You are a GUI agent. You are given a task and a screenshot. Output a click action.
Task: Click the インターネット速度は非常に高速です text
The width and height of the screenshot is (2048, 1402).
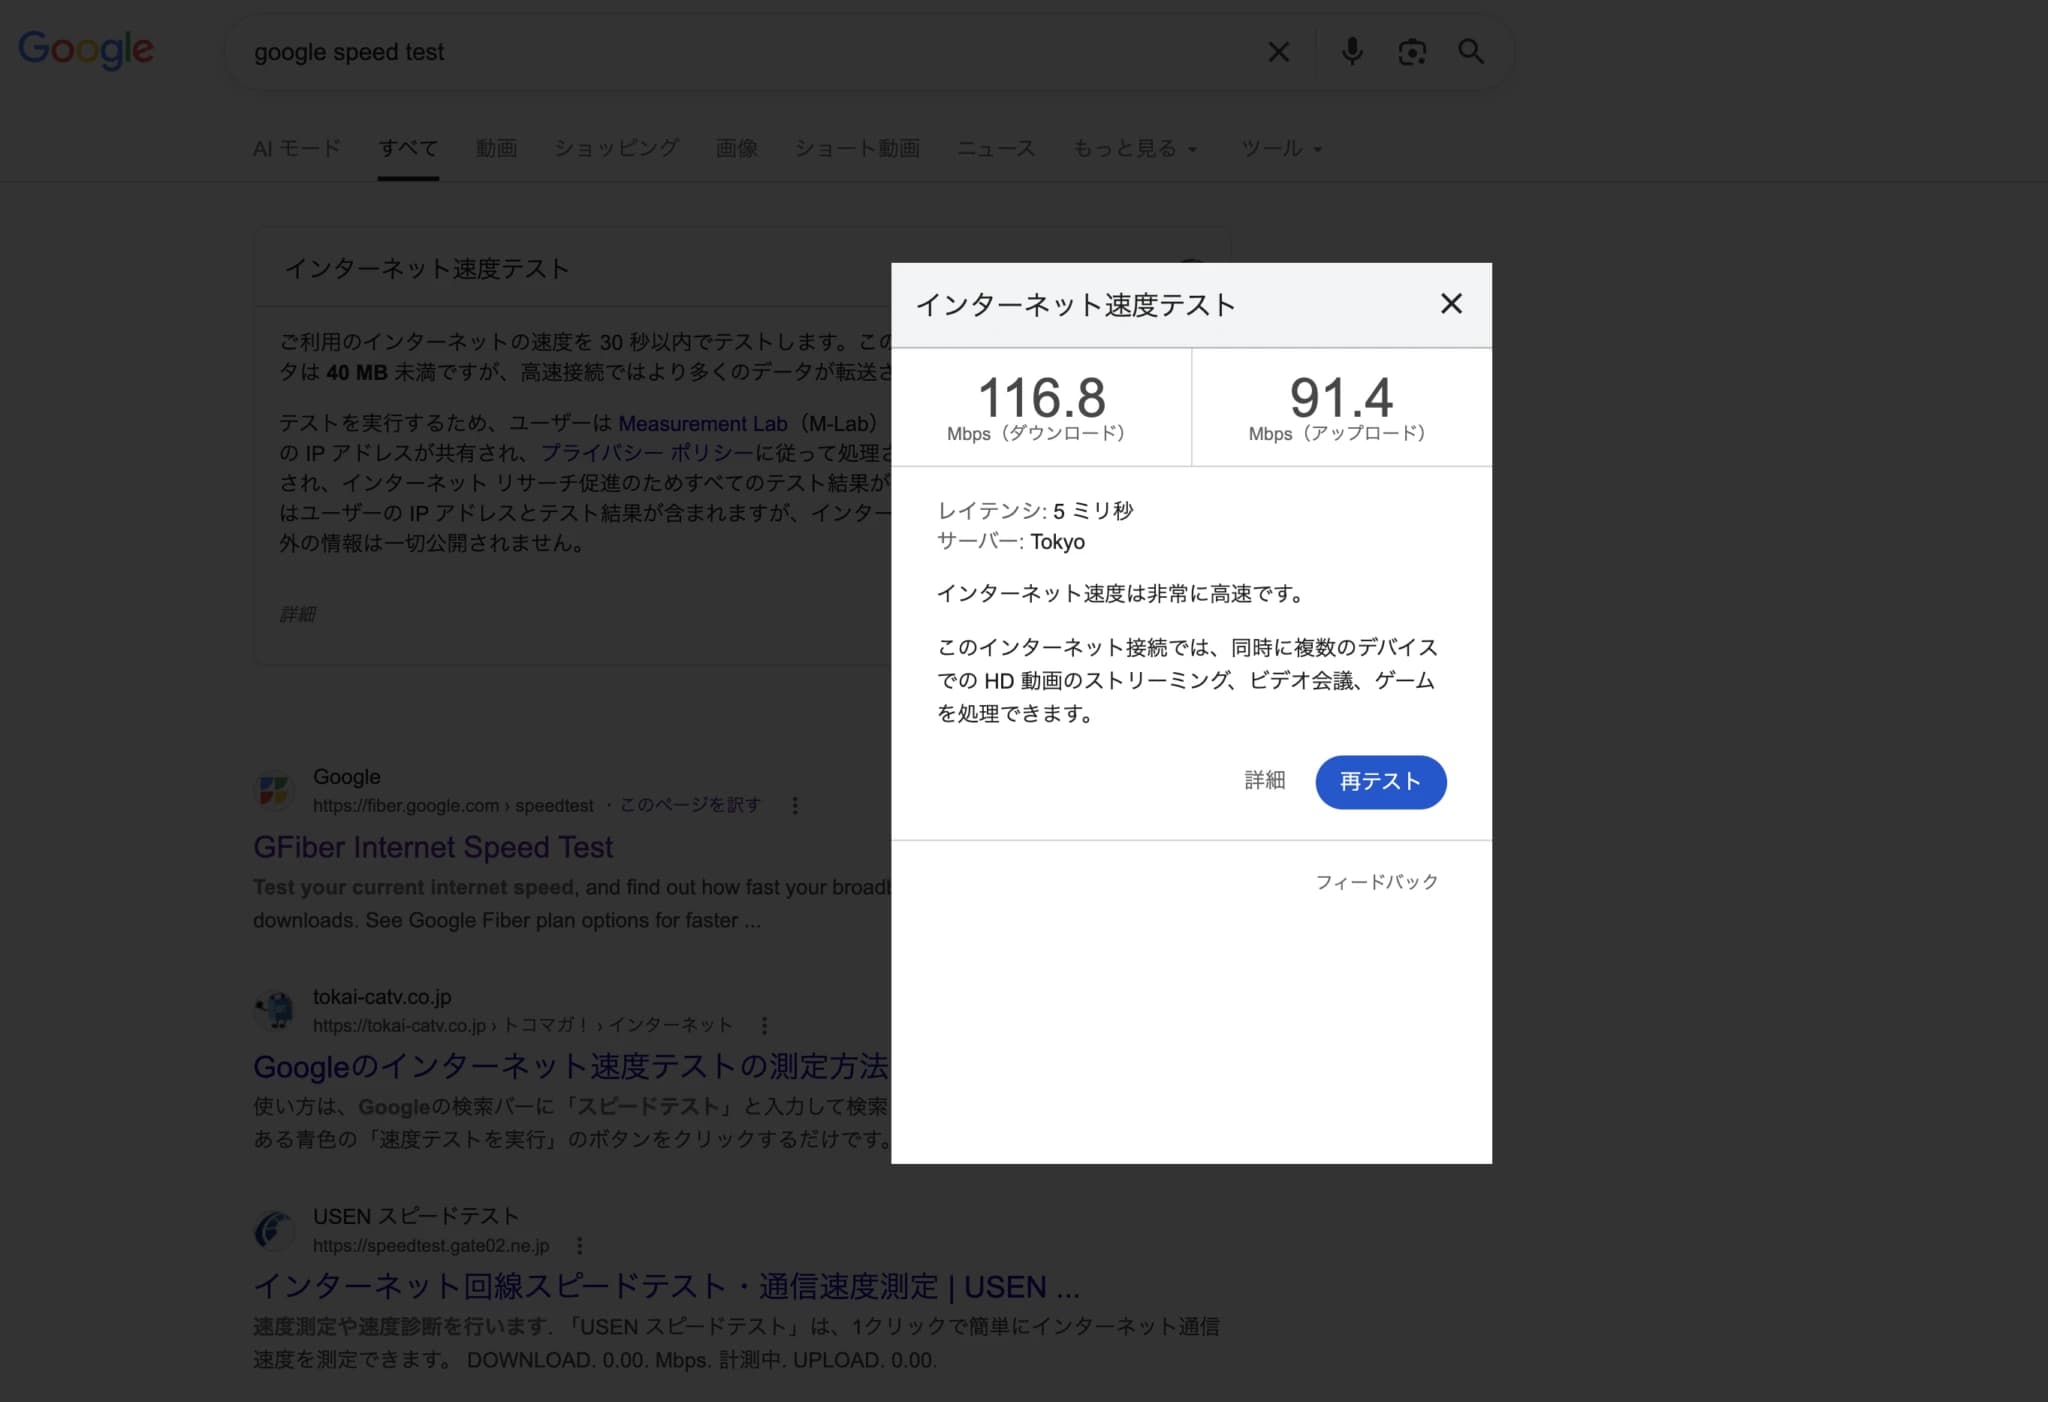pos(1121,594)
